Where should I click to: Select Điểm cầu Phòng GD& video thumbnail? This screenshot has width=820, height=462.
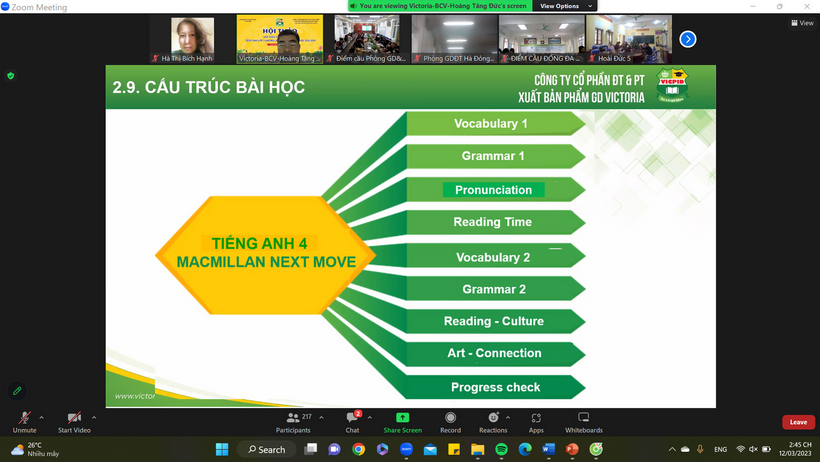point(367,39)
